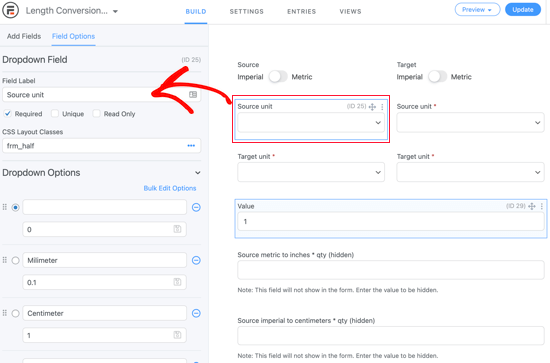Open the Settings tab

coord(247,12)
